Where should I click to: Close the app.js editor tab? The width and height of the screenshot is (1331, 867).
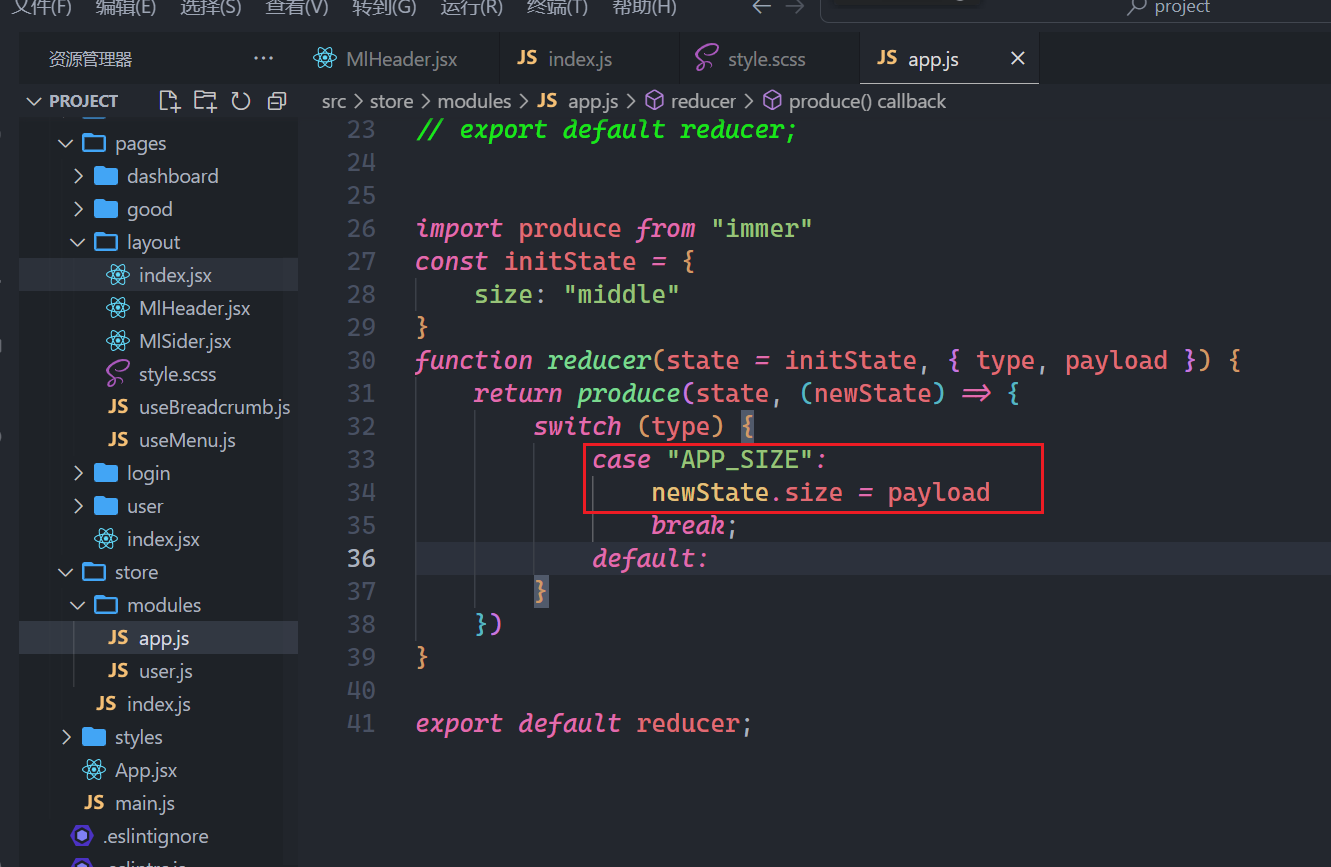1018,59
